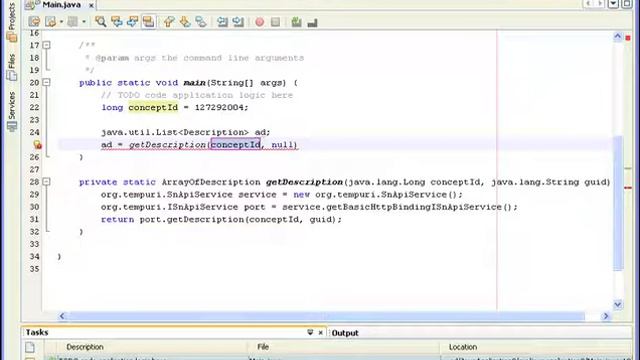640x360 pixels.
Task: Uncomment lines using last toolbar icon
Action: click(313, 23)
